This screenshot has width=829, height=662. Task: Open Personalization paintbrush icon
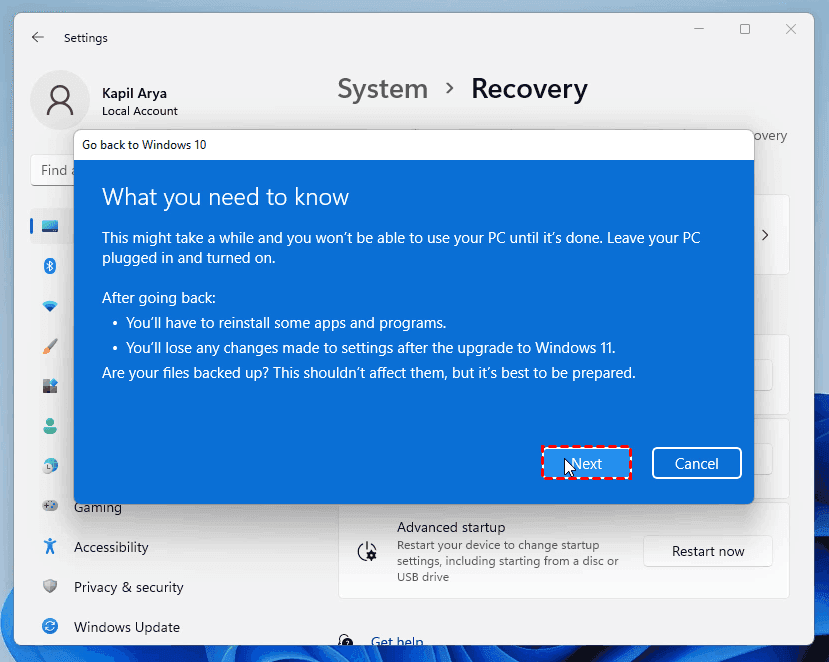point(50,346)
